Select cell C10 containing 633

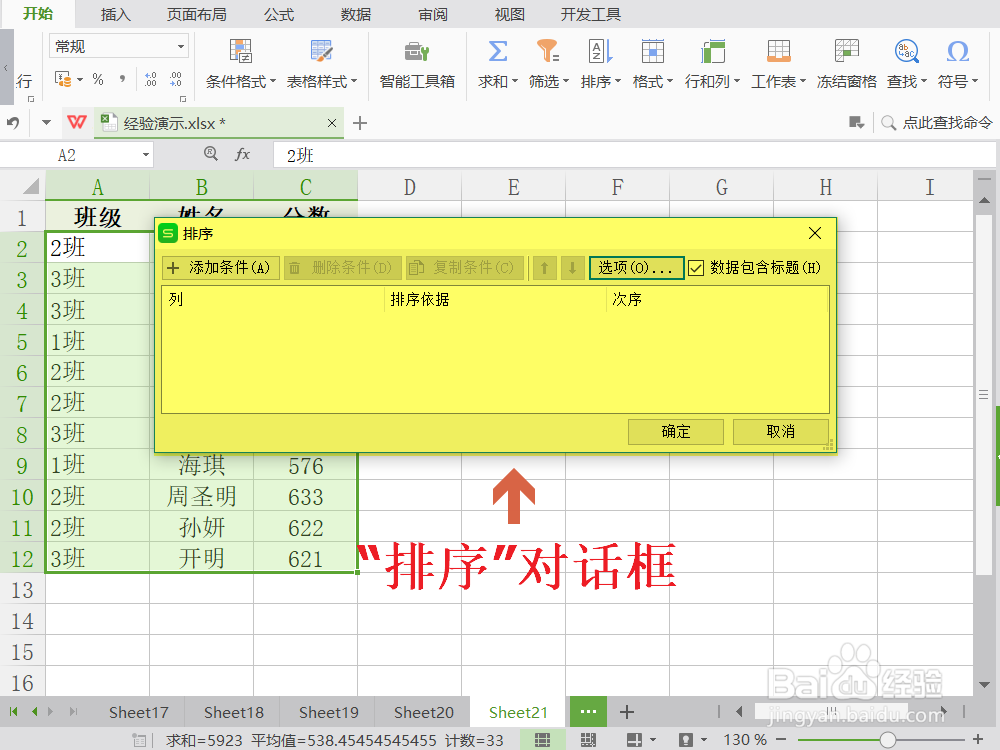point(305,496)
